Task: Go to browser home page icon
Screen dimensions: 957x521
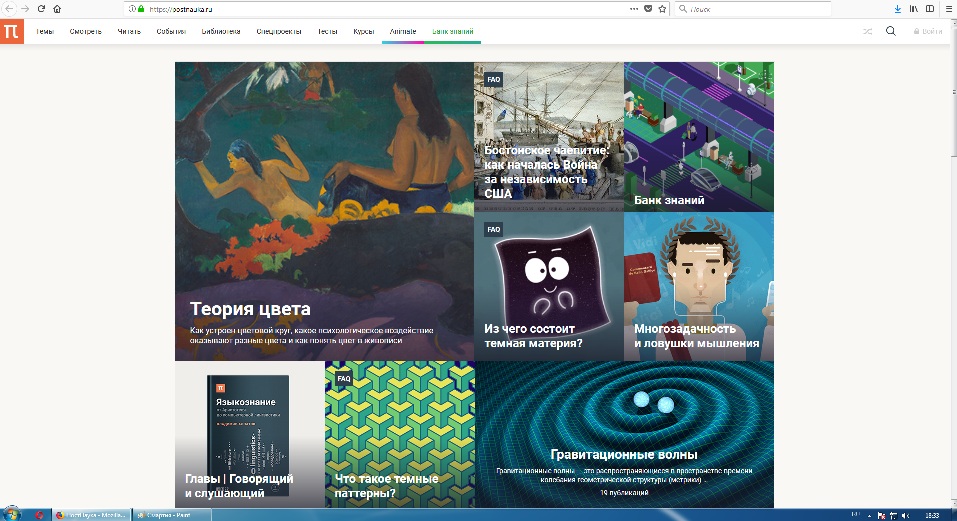Action: pos(56,8)
